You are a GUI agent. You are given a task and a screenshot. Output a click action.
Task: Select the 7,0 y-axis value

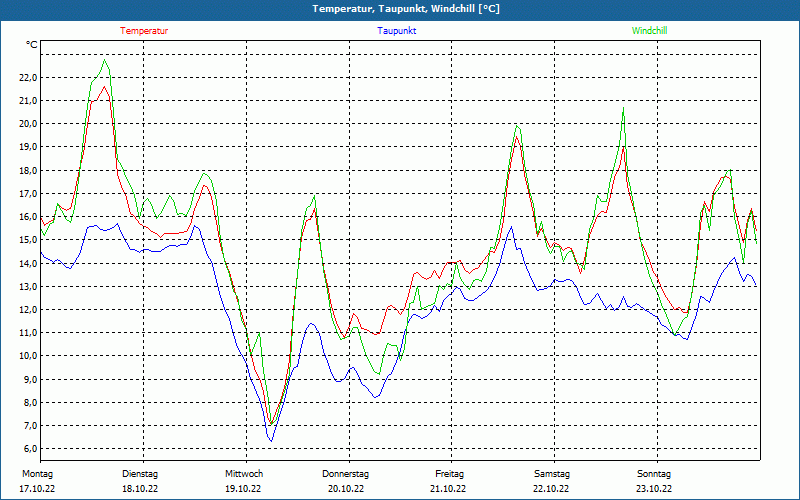(31, 426)
